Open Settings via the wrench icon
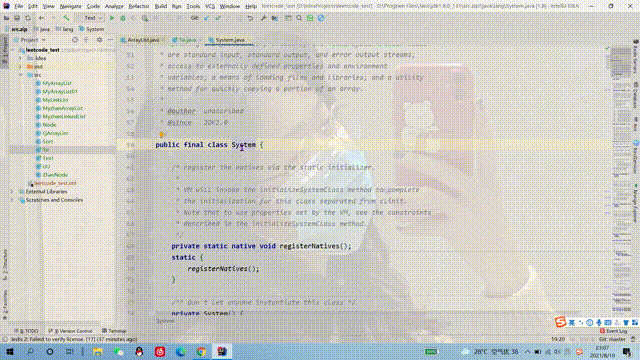 [x=263, y=18]
